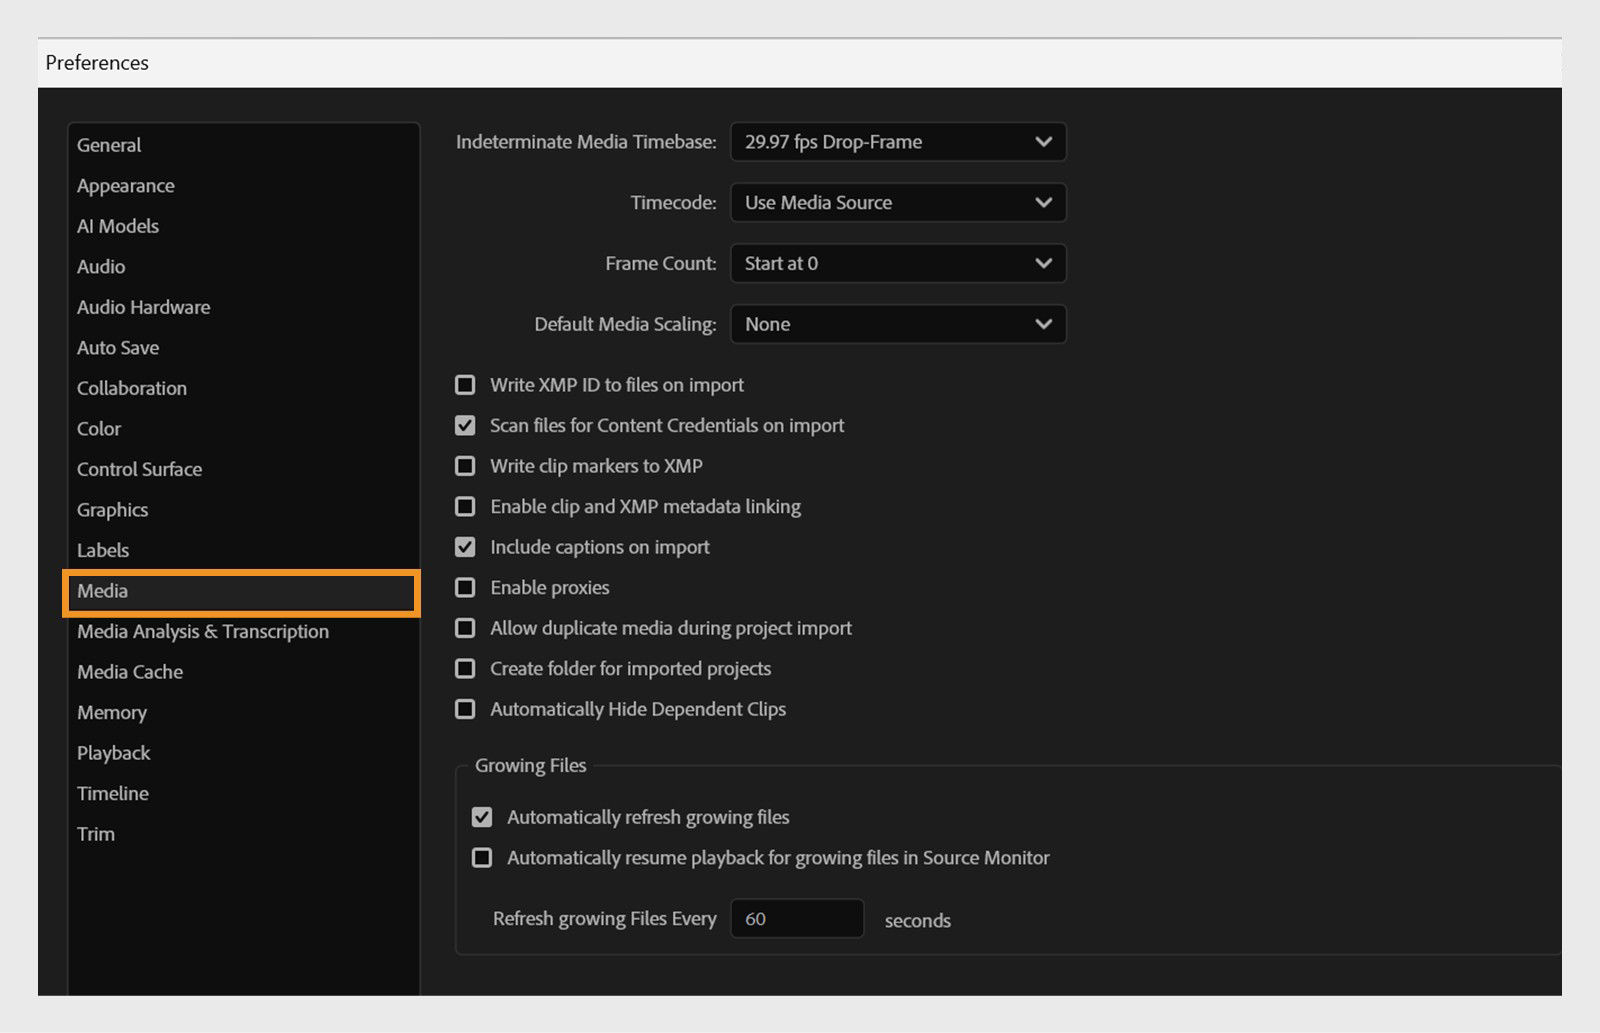Enable Create folder for imported projects
Image resolution: width=1600 pixels, height=1033 pixels.
465,668
